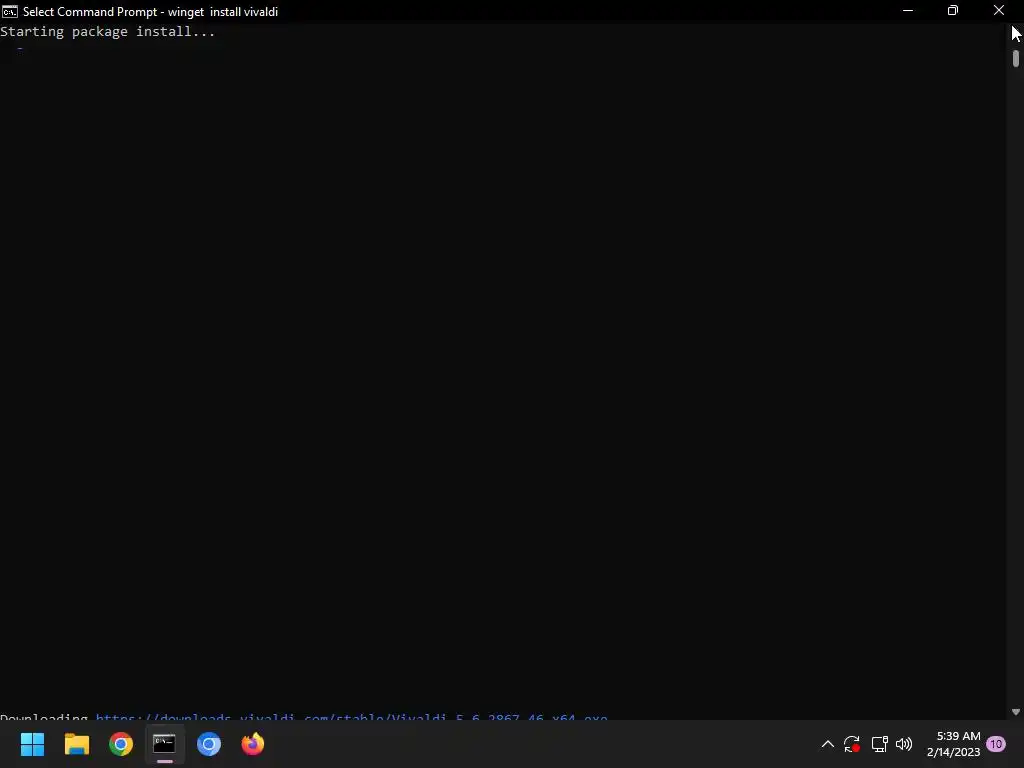Click the scrollbar down arrow
This screenshot has height=768, width=1024.
1016,712
